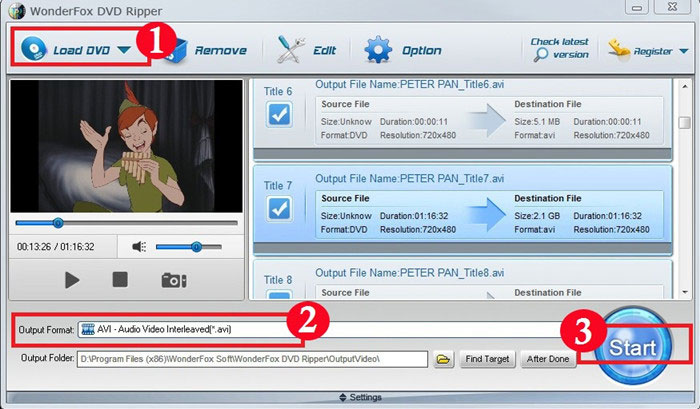Toggle the Title 8 checkbox
The width and height of the screenshot is (700, 409).
279,295
